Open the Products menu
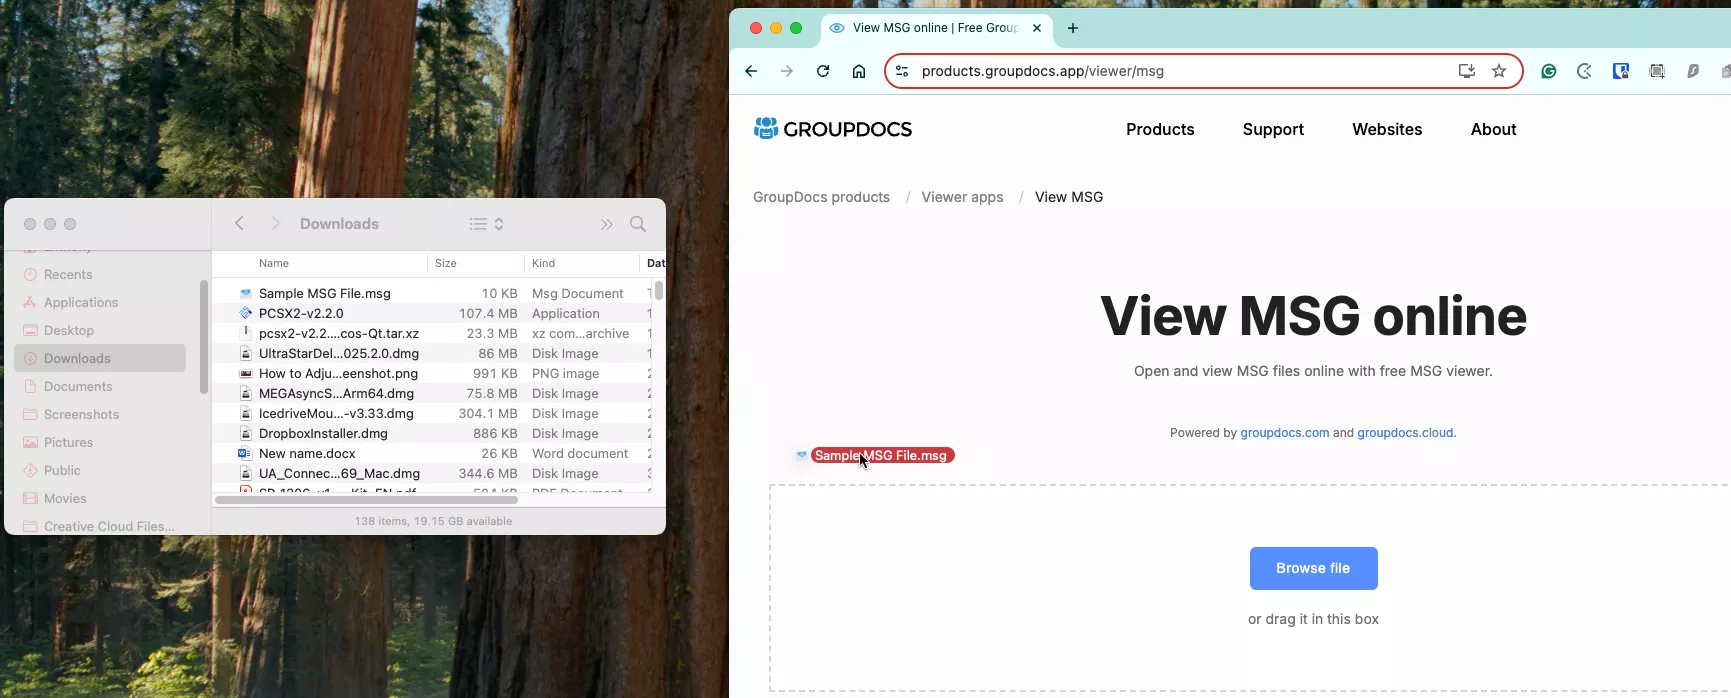 point(1160,129)
